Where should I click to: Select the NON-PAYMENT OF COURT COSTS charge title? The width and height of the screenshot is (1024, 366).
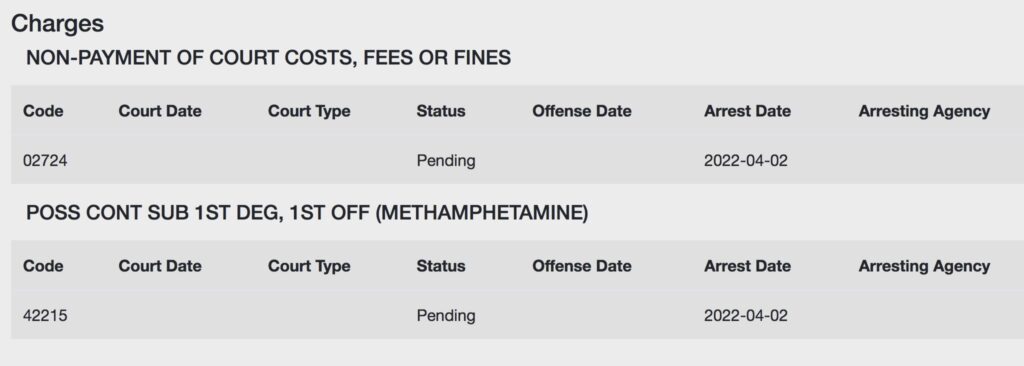pyautogui.click(x=268, y=58)
